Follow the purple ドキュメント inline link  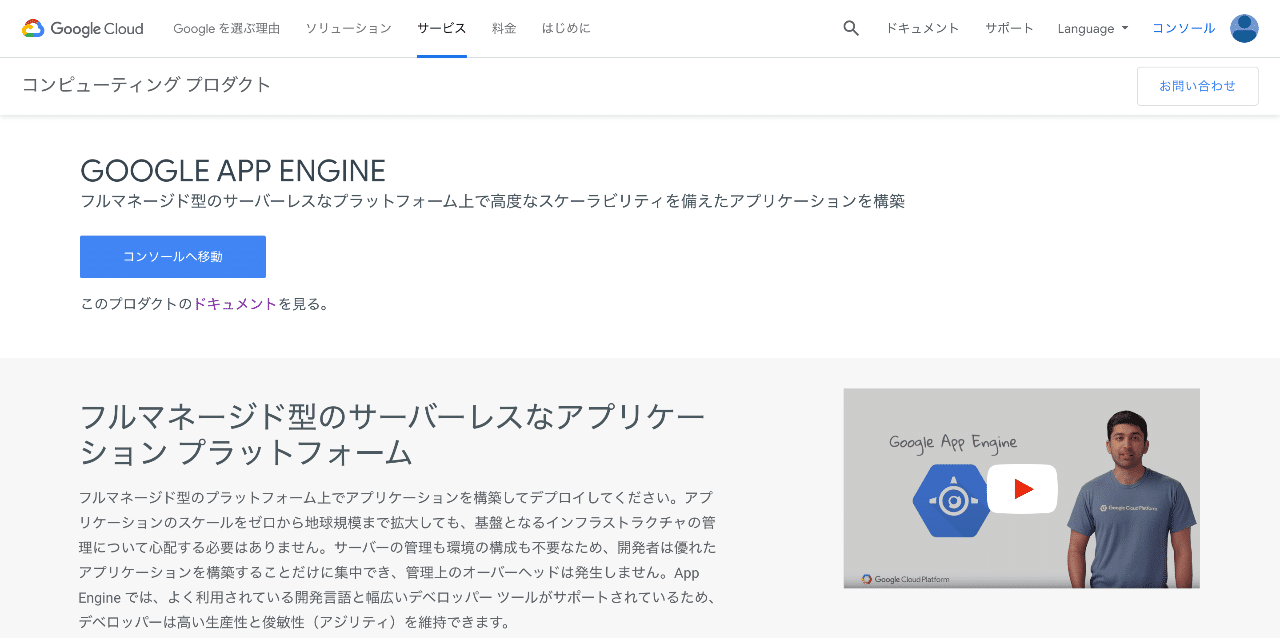pyautogui.click(x=235, y=304)
